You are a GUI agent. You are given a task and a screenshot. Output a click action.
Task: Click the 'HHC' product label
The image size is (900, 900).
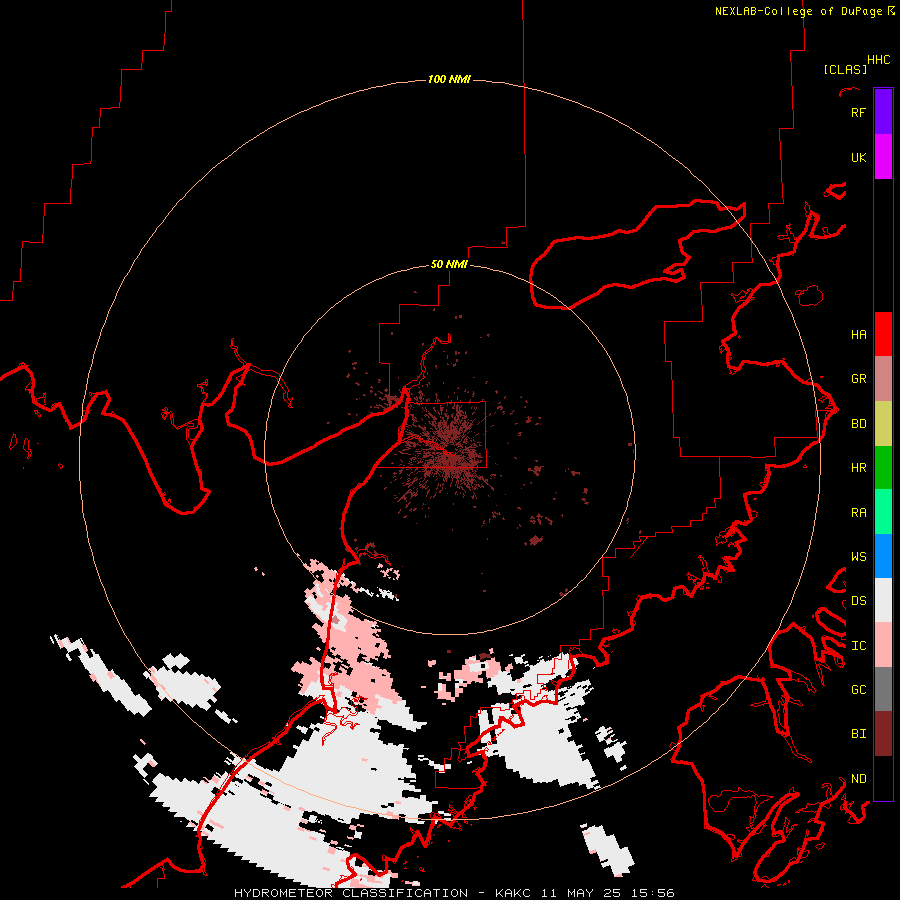(x=879, y=60)
